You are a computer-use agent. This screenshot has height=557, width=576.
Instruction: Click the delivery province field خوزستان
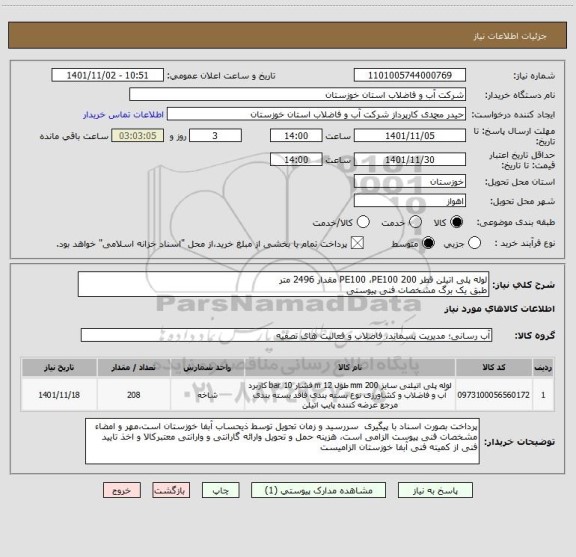click(x=410, y=182)
